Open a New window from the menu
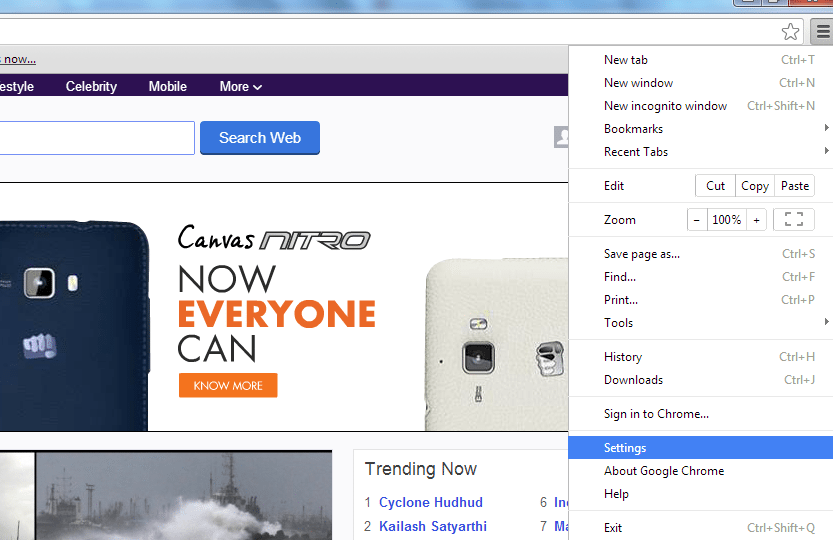The image size is (833, 540). click(701, 83)
